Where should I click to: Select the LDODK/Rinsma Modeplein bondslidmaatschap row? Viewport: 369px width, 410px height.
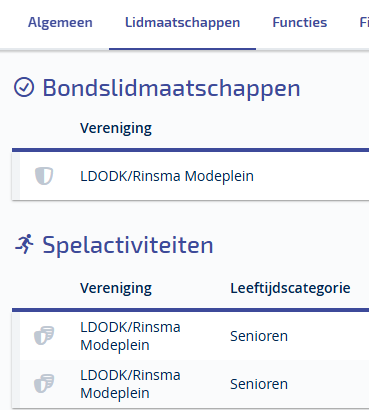[x=191, y=176]
